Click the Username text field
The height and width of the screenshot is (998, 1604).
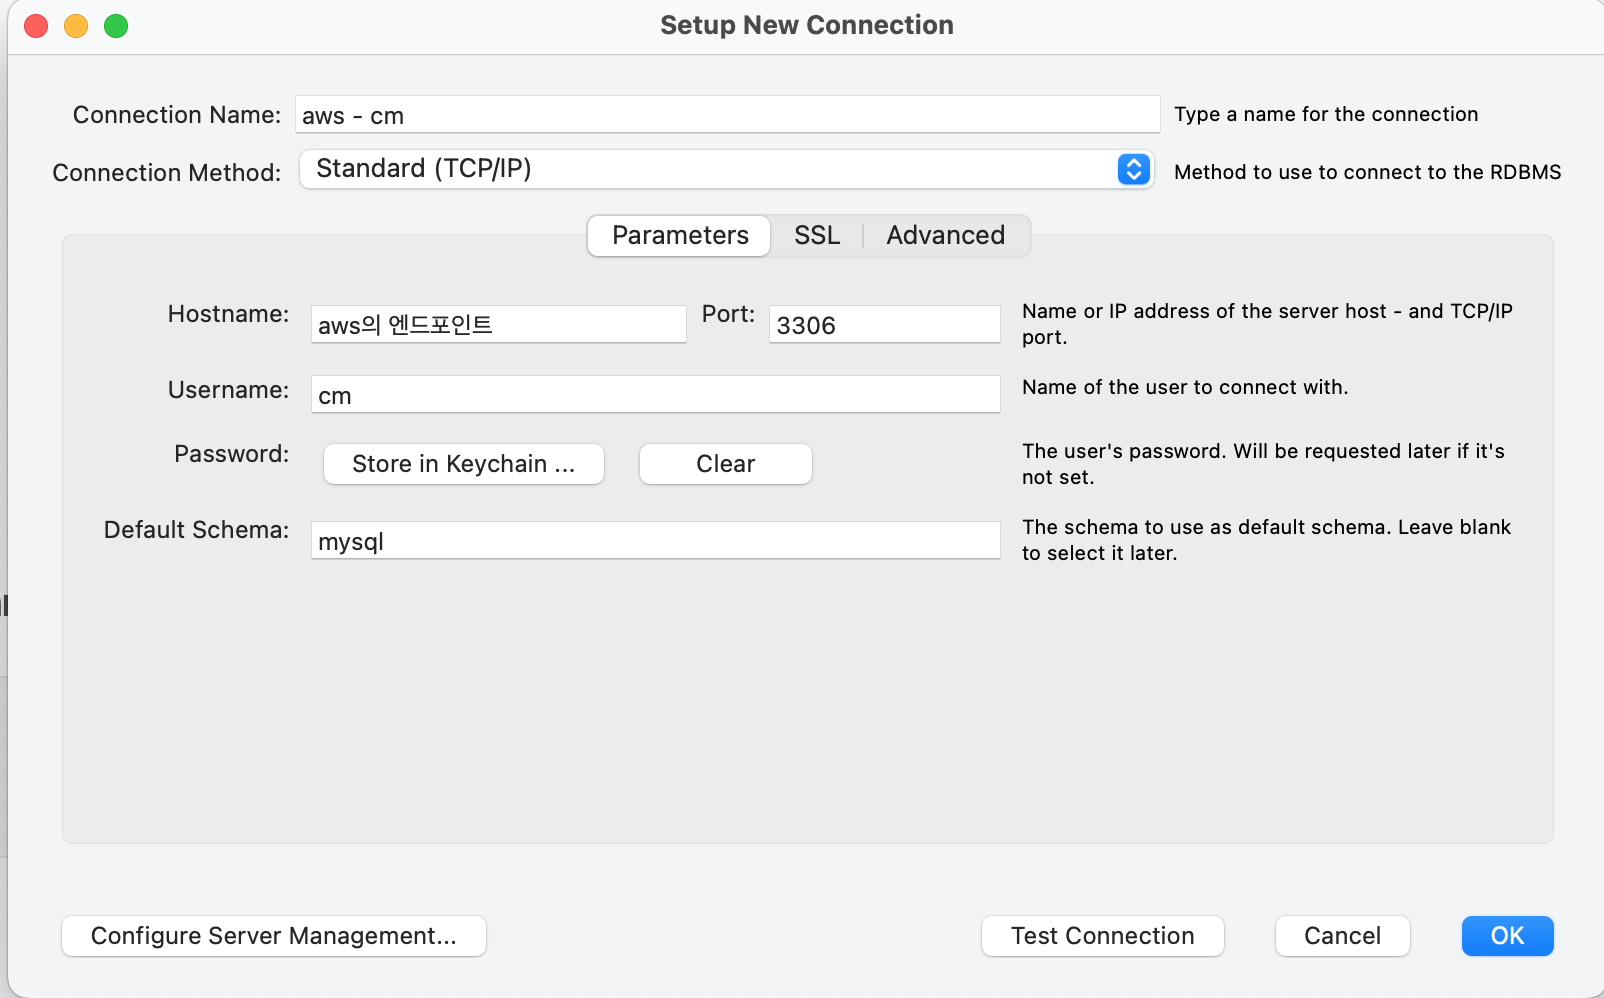click(655, 395)
